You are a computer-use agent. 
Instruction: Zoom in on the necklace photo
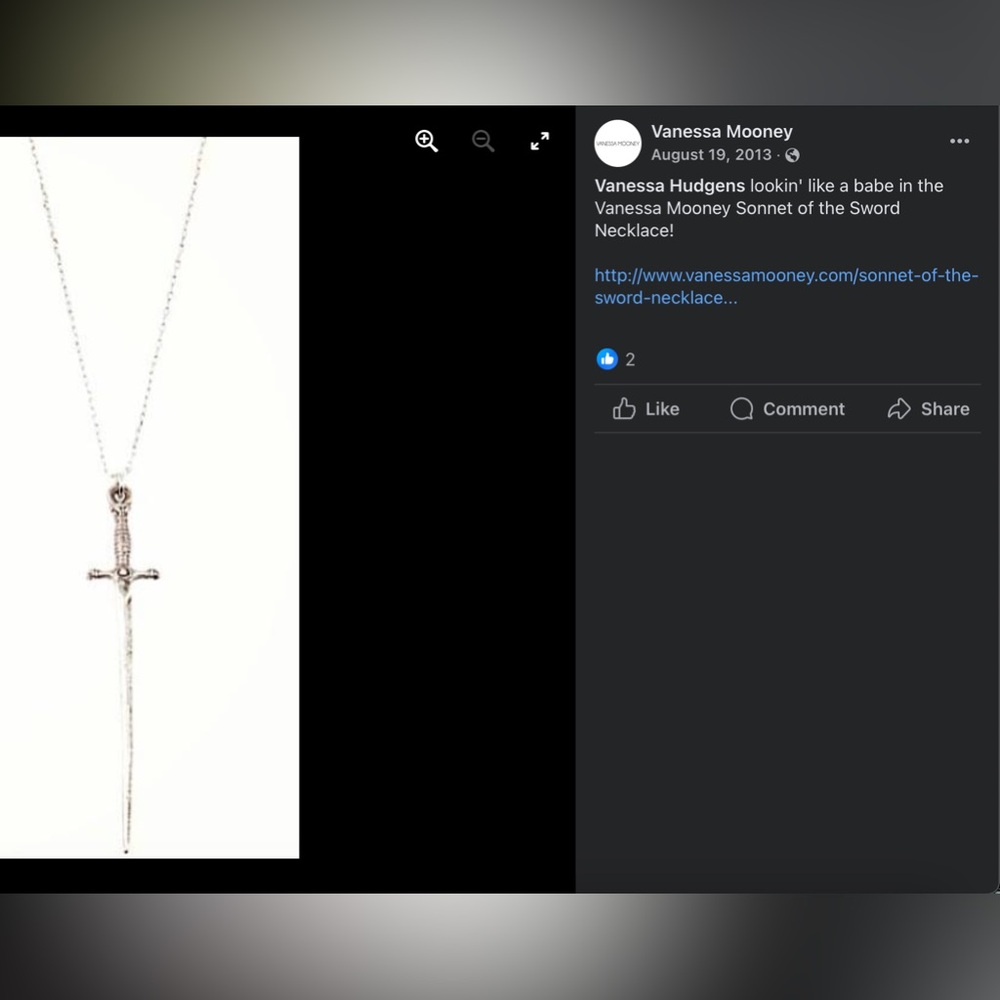(x=426, y=141)
